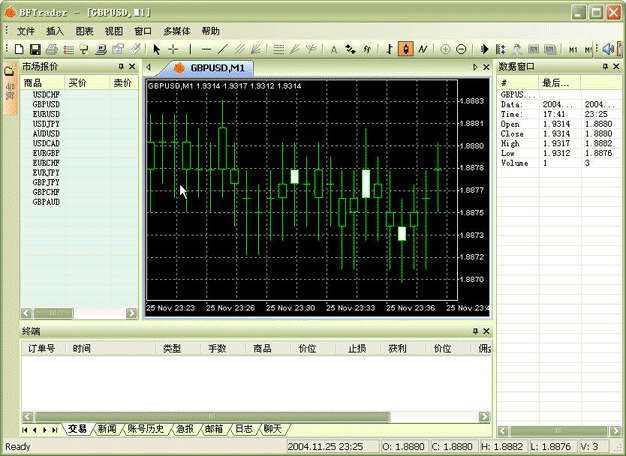Select the crosshair tool
This screenshot has height=456, width=626.
point(173,50)
